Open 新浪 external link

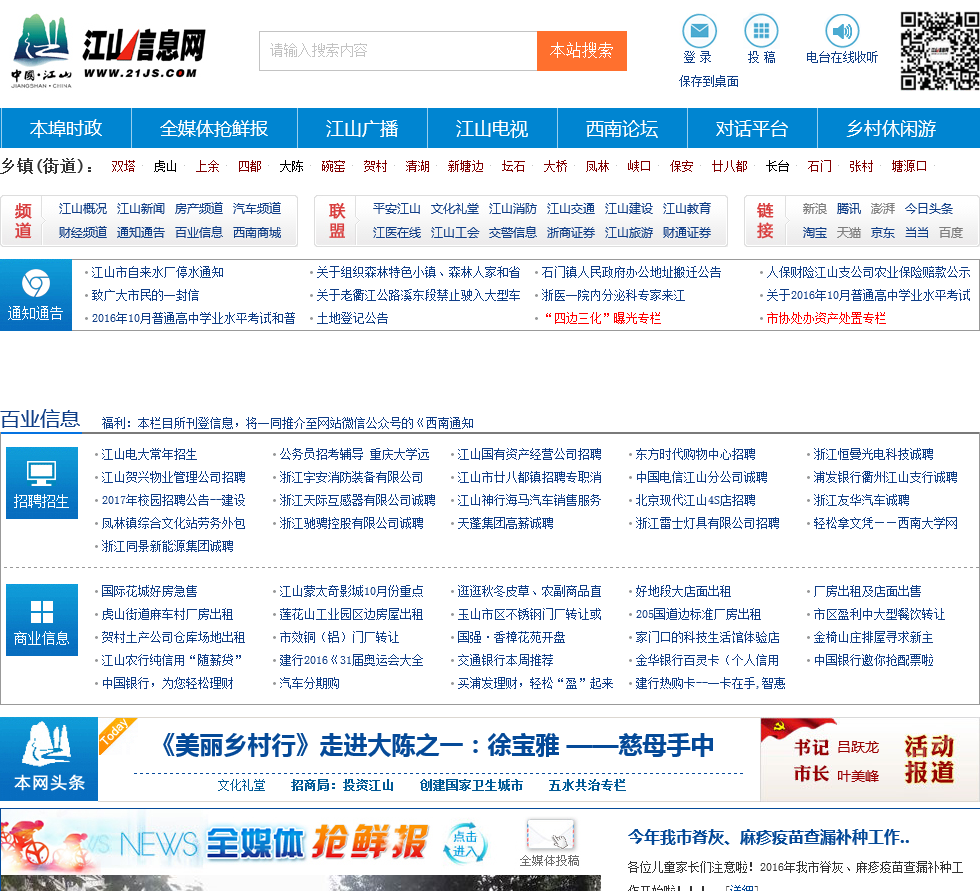click(x=814, y=209)
